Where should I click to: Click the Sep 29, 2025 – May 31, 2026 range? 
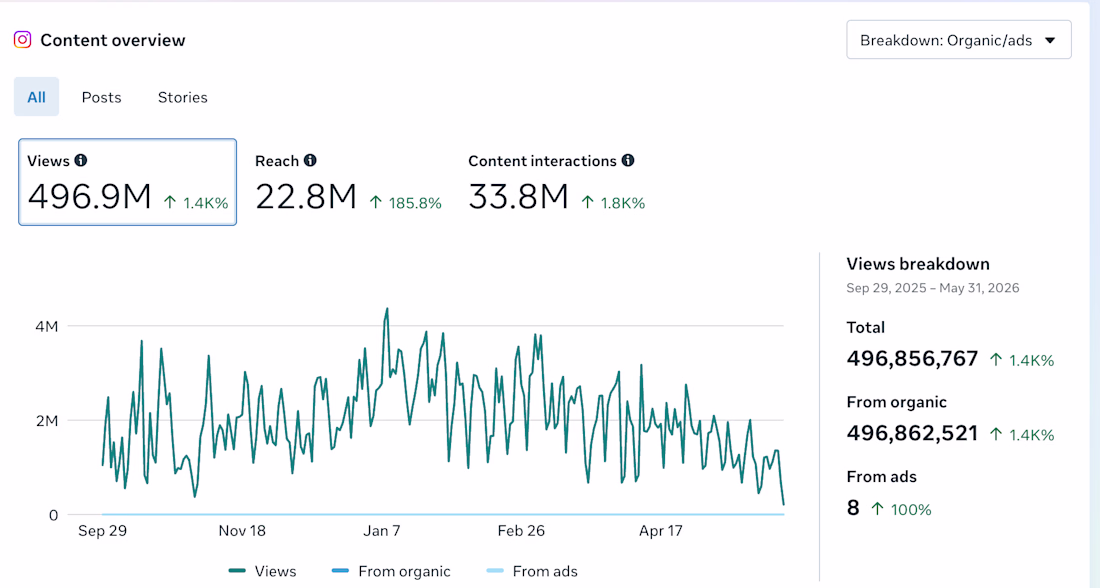click(932, 288)
